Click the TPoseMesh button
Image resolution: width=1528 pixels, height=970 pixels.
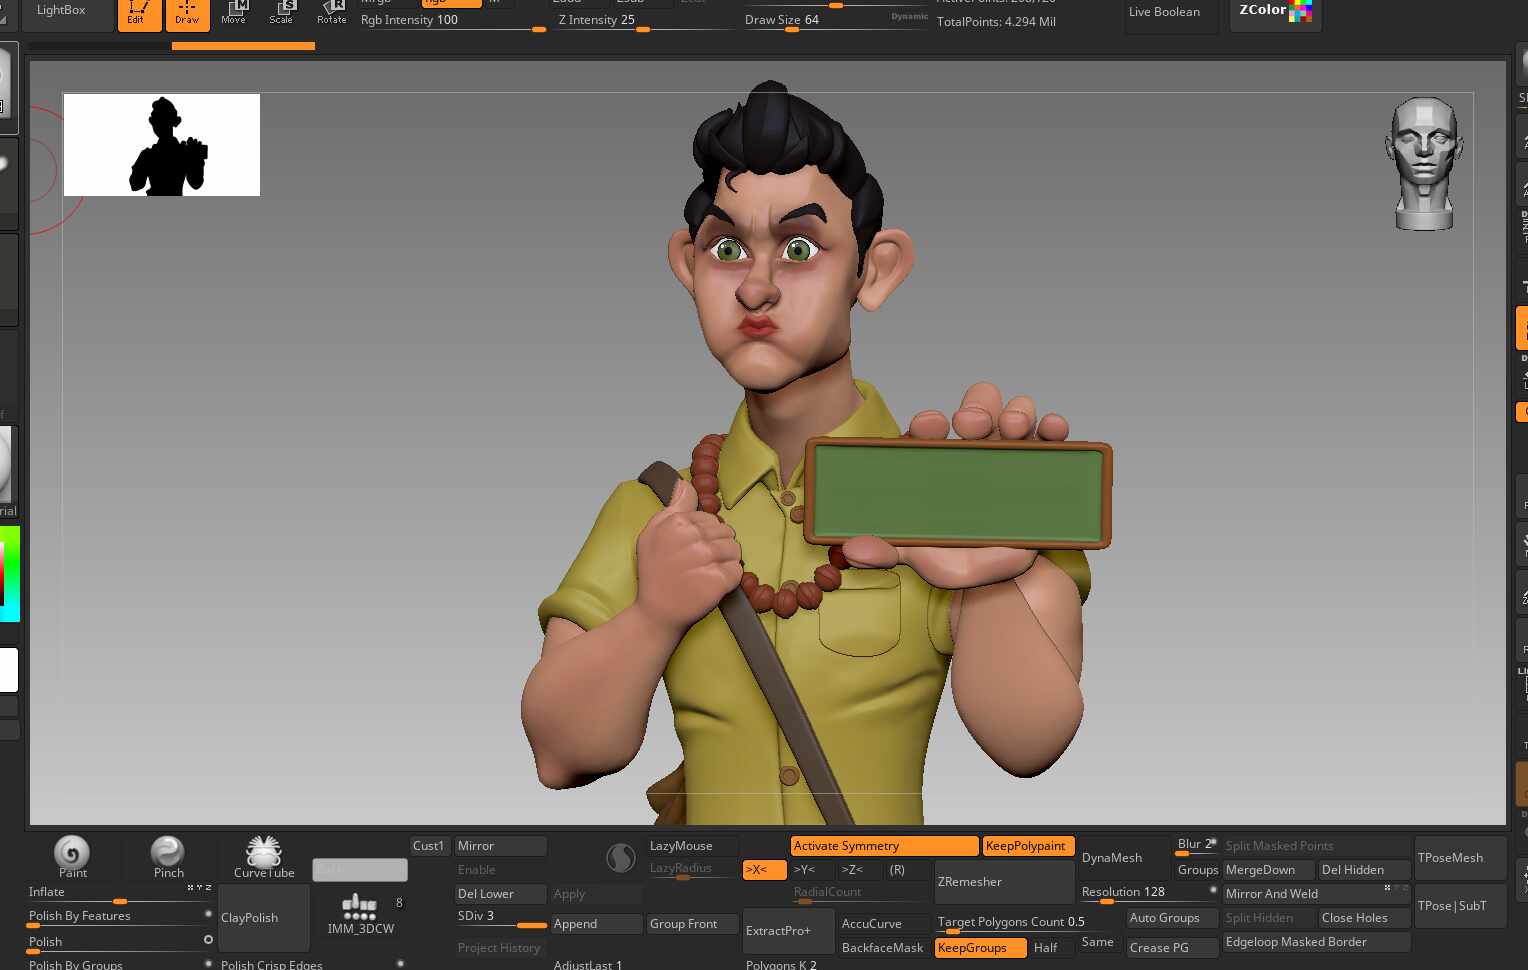(x=1460, y=858)
